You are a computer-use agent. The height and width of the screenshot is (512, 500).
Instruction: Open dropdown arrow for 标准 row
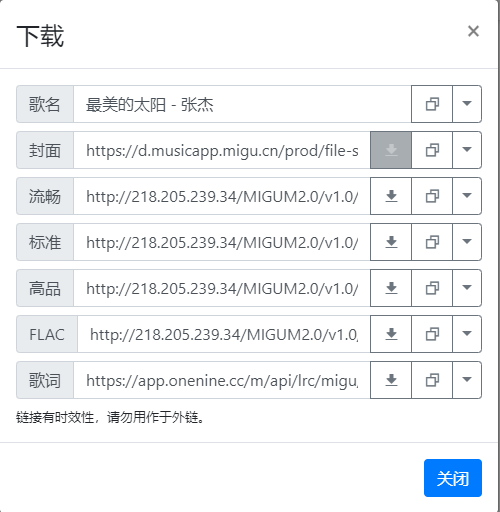click(467, 242)
